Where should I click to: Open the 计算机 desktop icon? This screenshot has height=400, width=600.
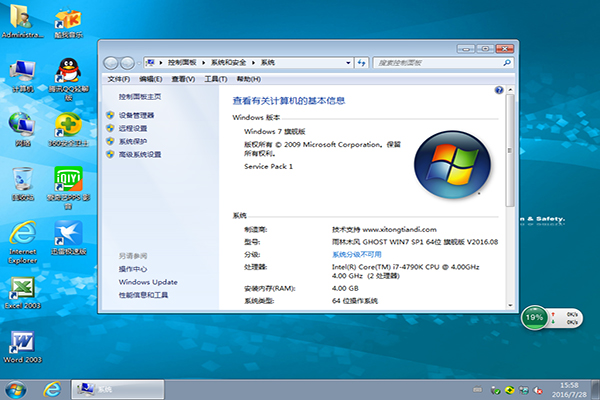point(23,76)
